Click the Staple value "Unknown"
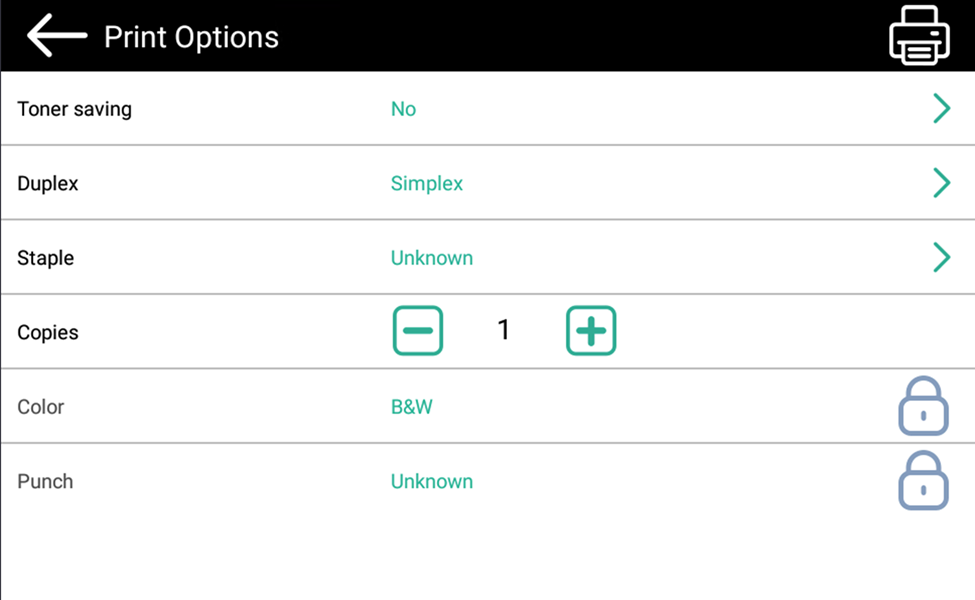Image resolution: width=975 pixels, height=600 pixels. 431,258
